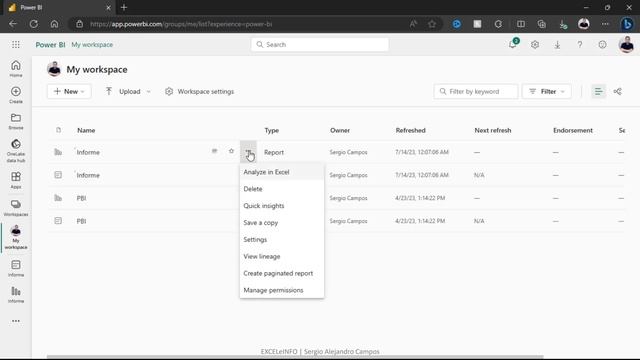Open Workspace settings
This screenshot has height=360, width=640.
pos(200,91)
